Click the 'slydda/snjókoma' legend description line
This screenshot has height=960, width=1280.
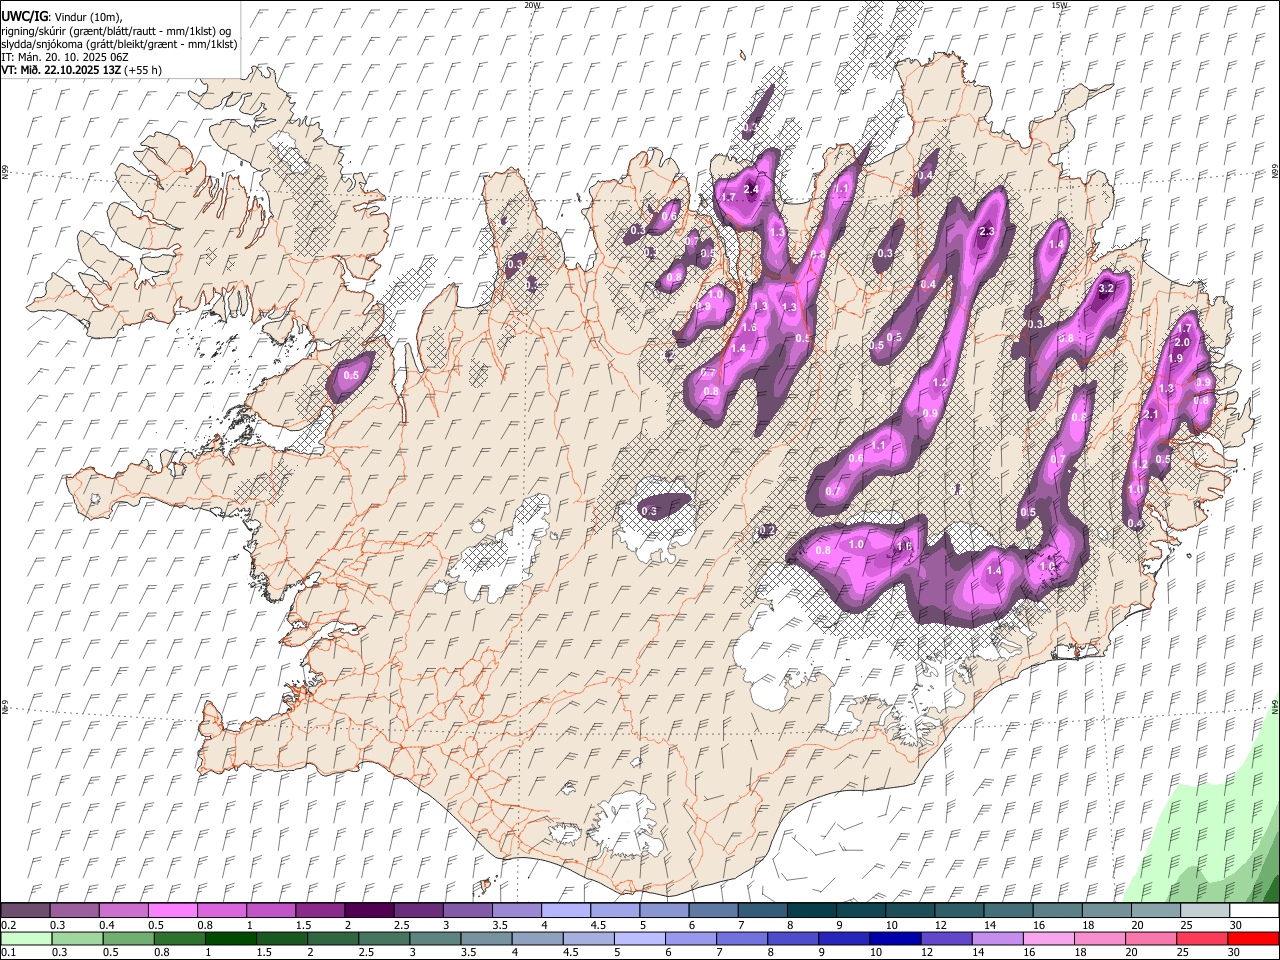[119, 44]
